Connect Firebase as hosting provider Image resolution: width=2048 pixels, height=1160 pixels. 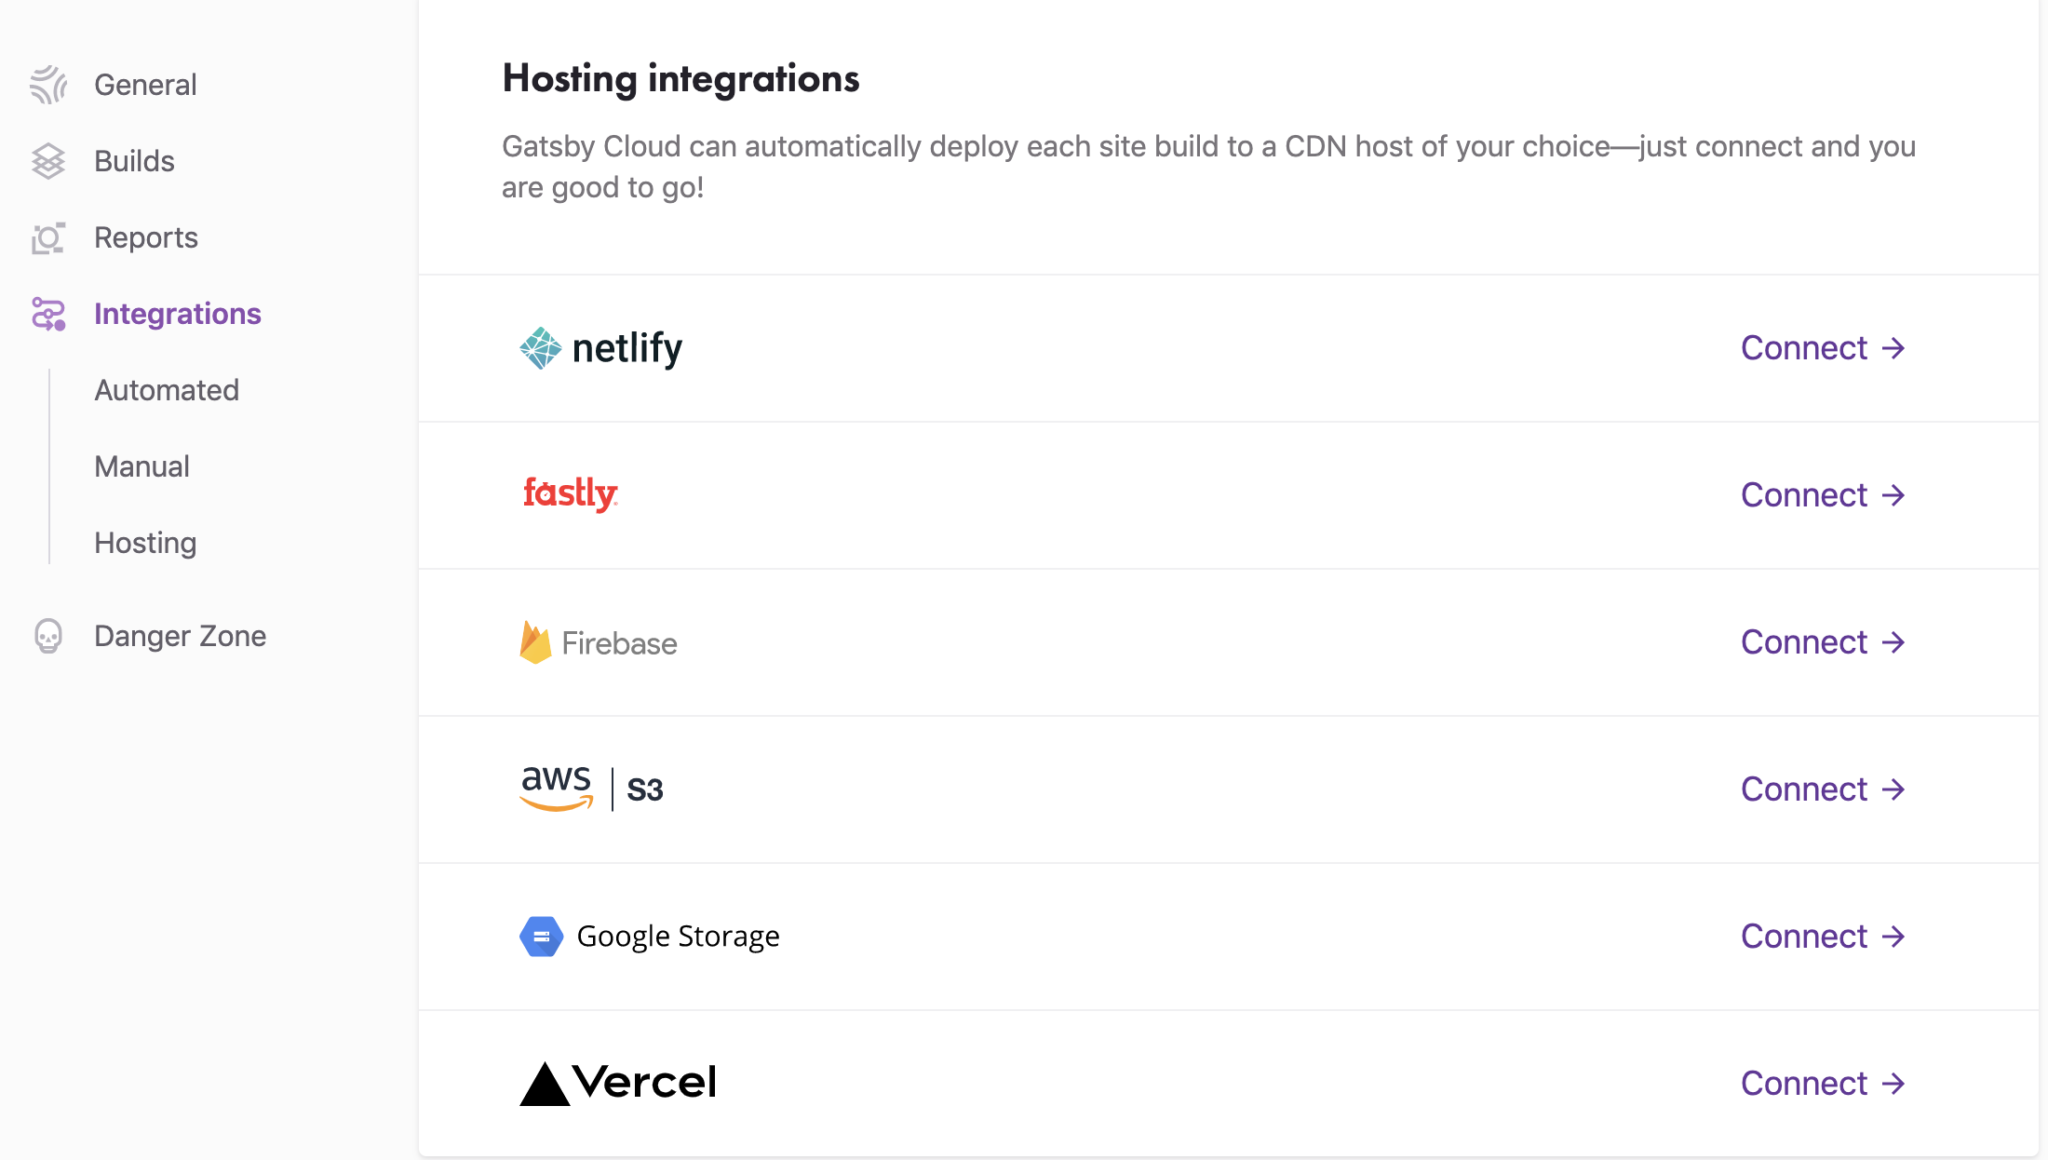pos(1822,642)
